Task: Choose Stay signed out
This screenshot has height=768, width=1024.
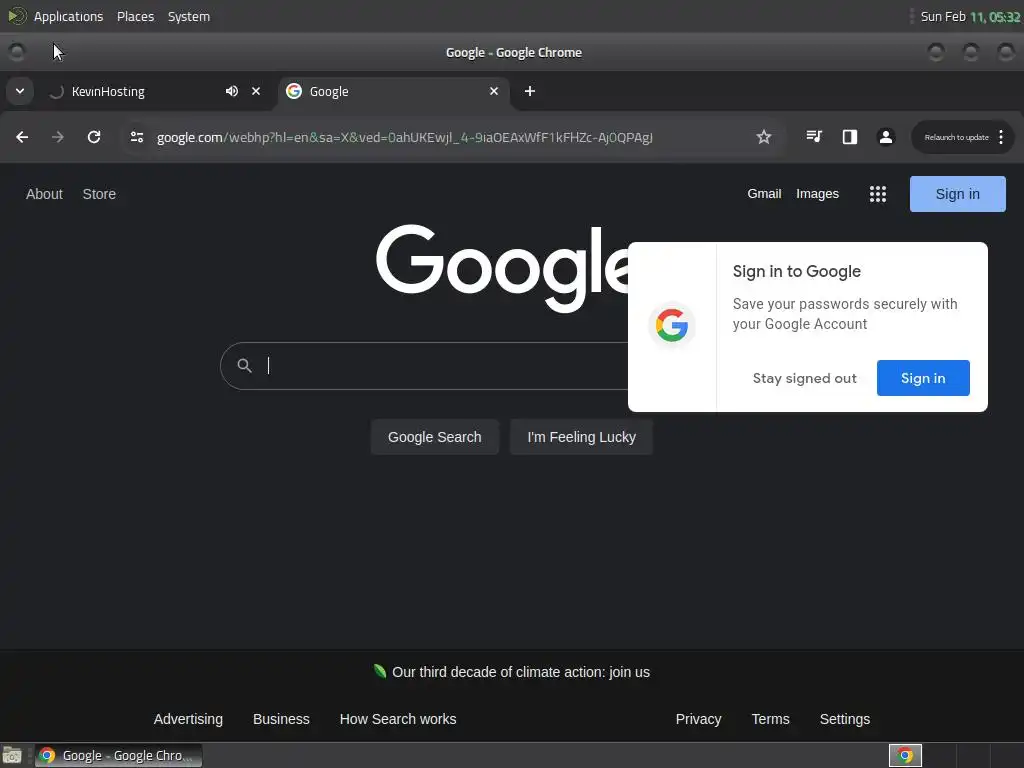Action: [804, 378]
